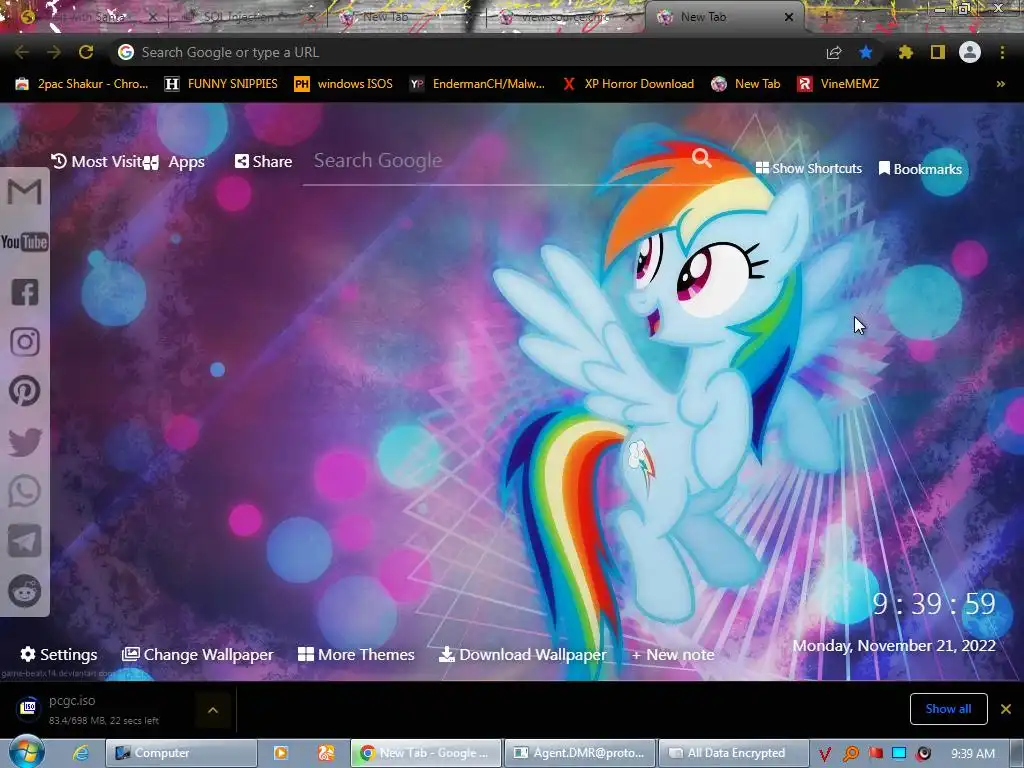Expand pcgc.iso download options chevron
The image size is (1024, 768).
click(x=213, y=710)
